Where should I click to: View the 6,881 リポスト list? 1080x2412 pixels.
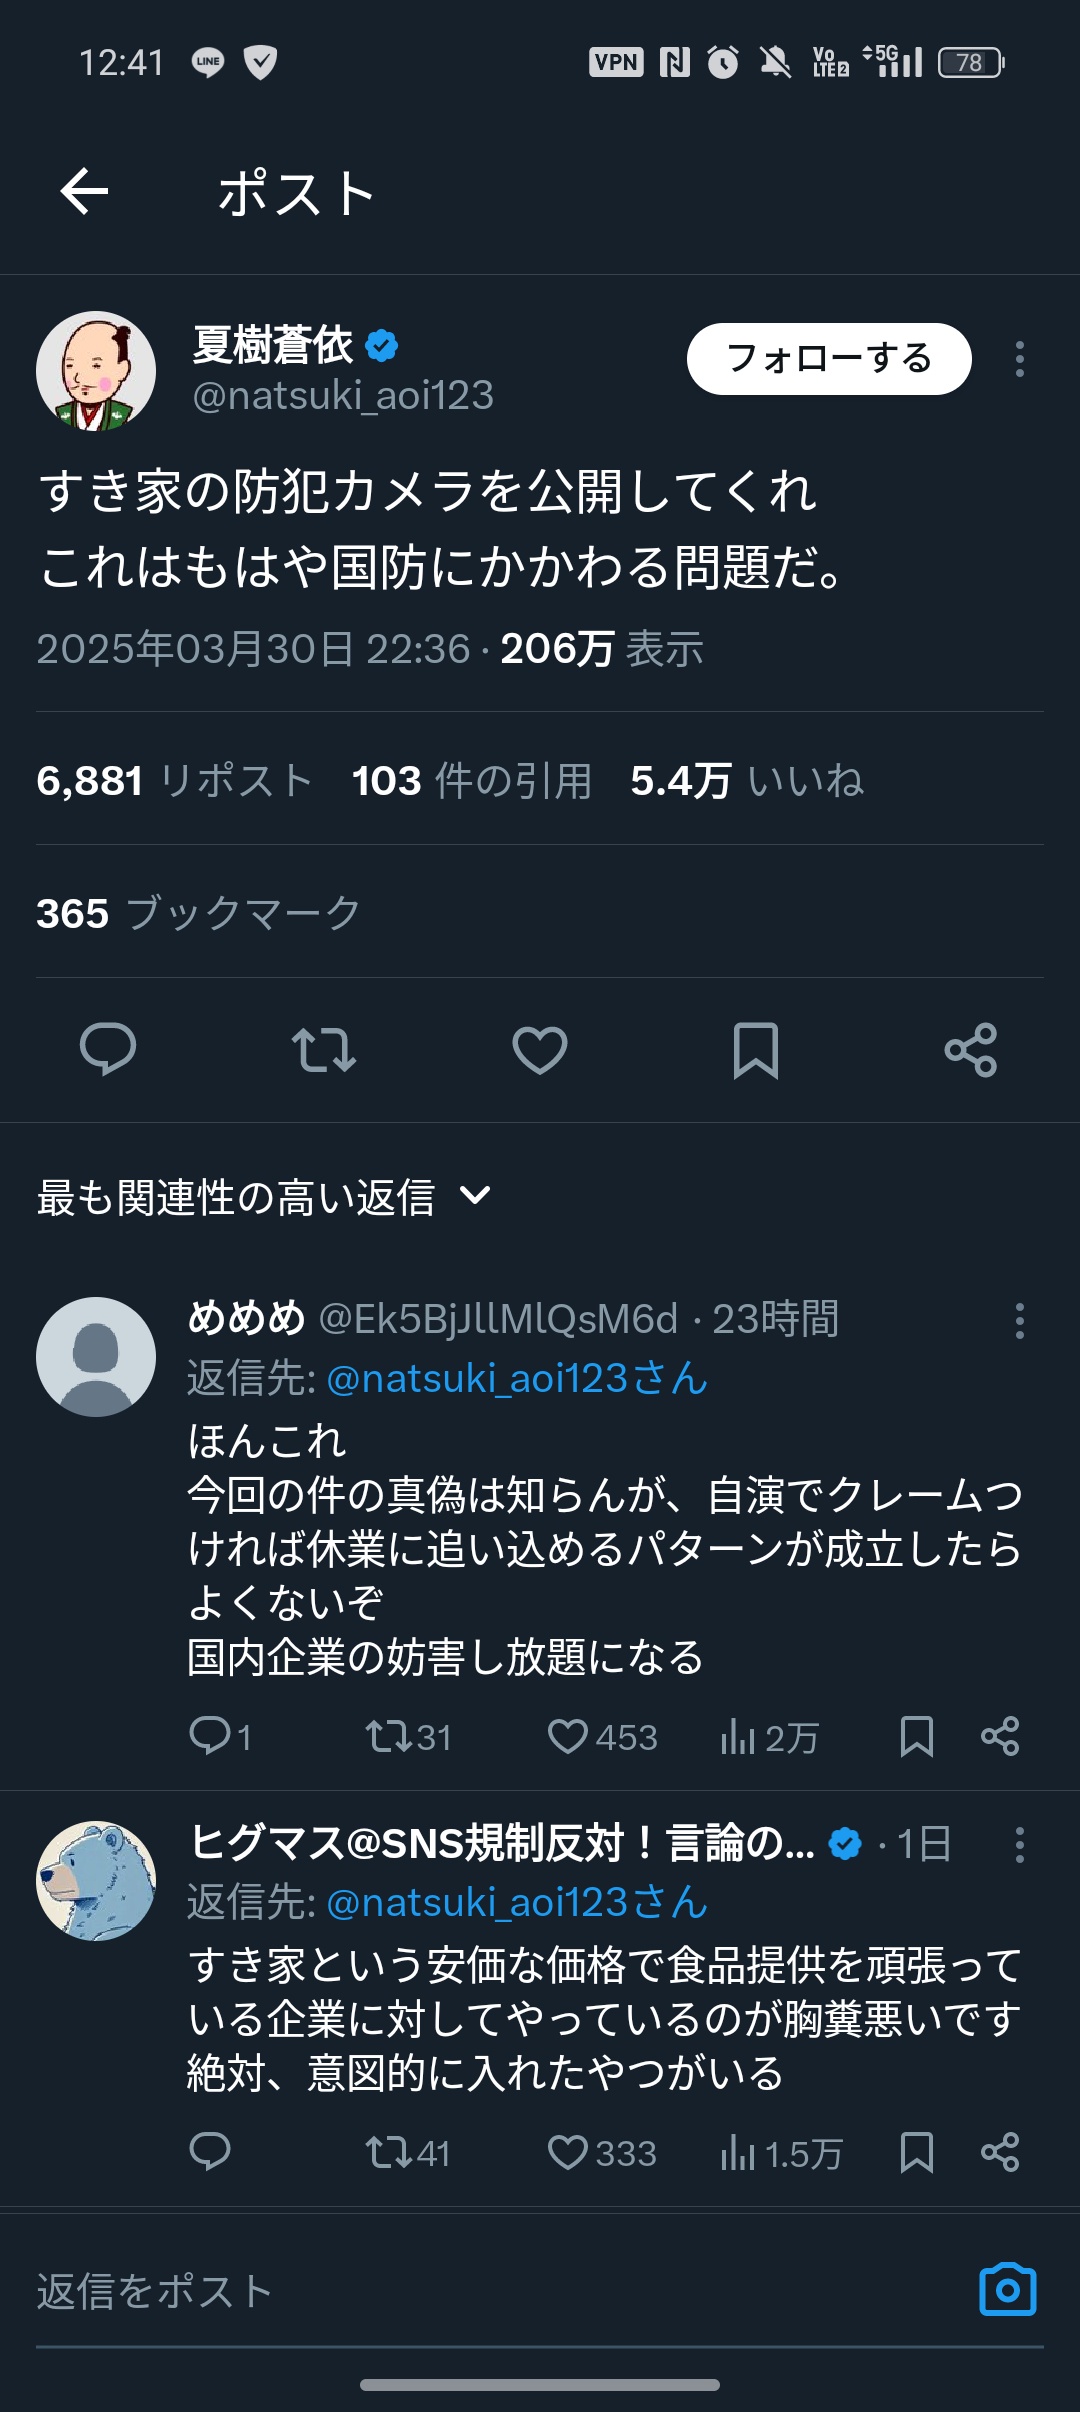pyautogui.click(x=175, y=781)
